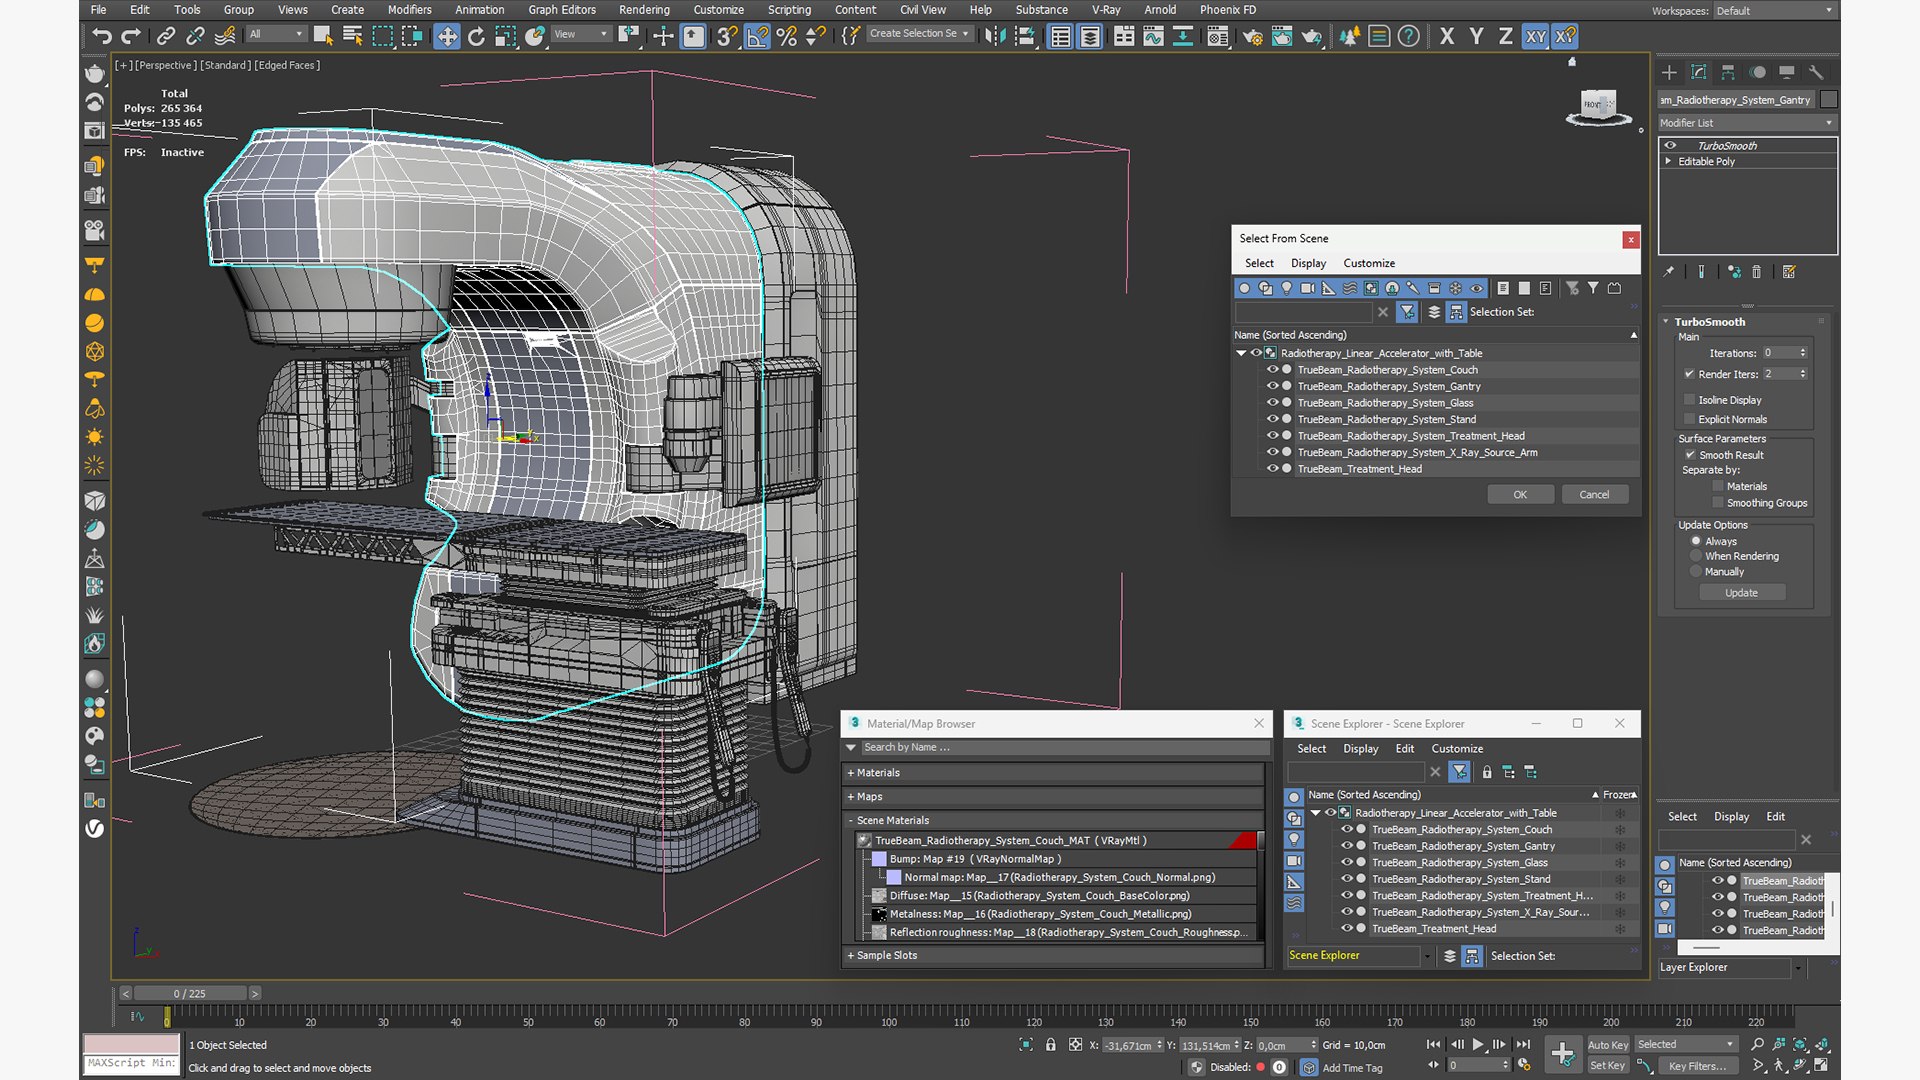Open the Modifiers menu
Viewport: 1920px width, 1080px height.
point(410,10)
